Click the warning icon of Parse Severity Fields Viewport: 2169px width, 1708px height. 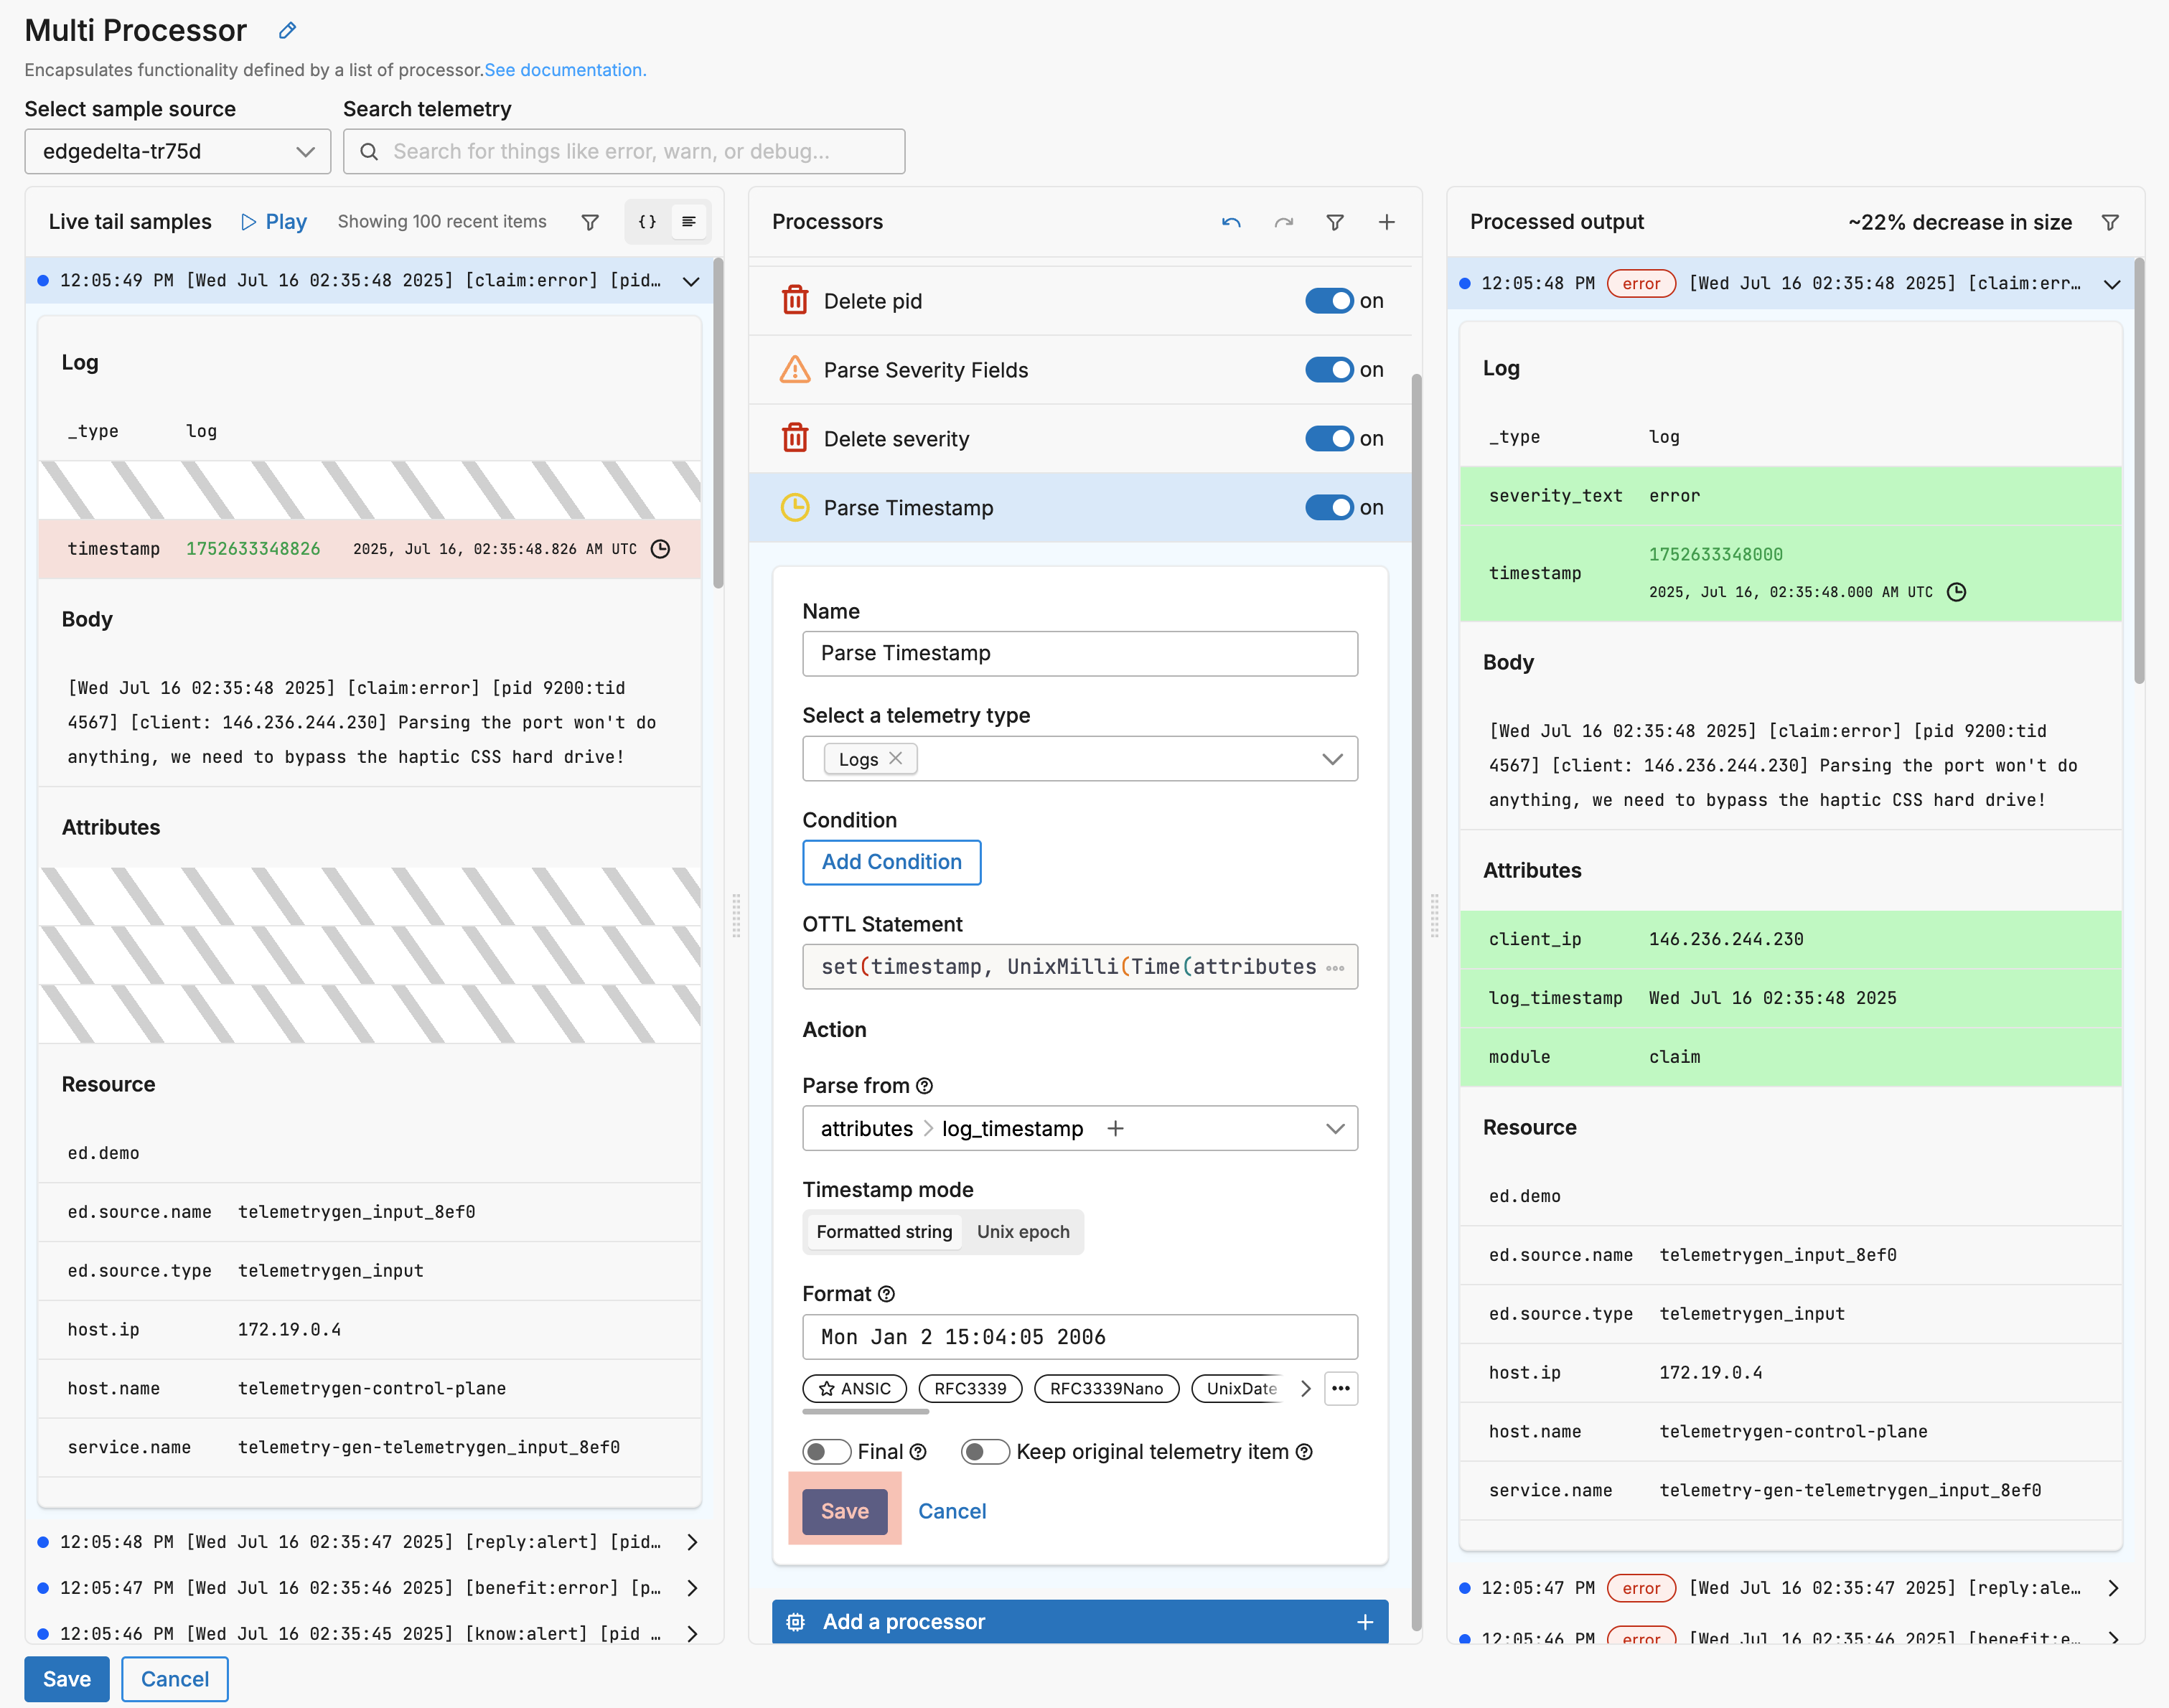795,369
